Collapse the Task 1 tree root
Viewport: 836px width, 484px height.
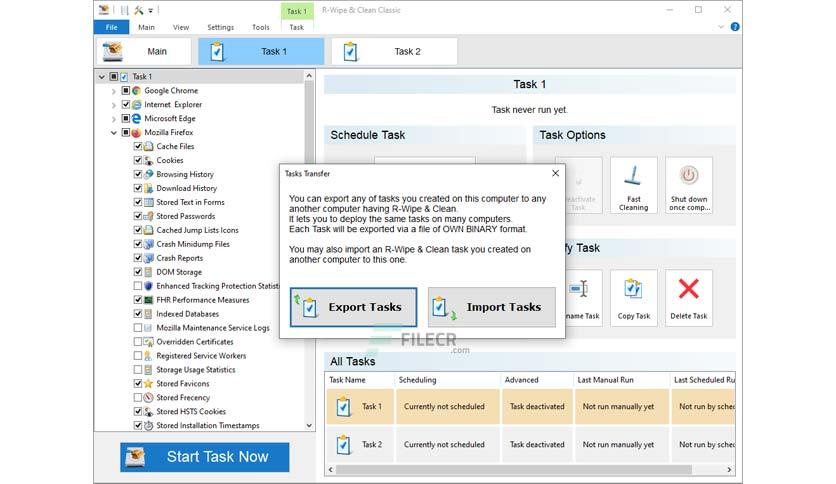coord(101,77)
